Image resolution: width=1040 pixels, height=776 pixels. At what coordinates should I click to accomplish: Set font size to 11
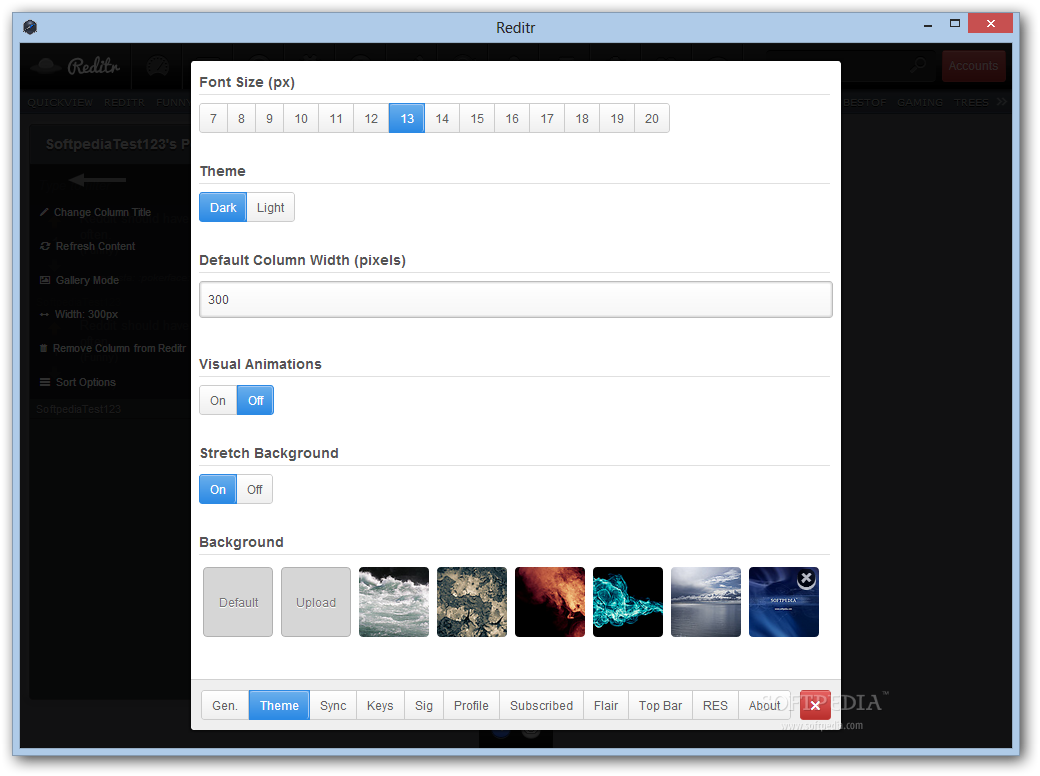tap(336, 119)
